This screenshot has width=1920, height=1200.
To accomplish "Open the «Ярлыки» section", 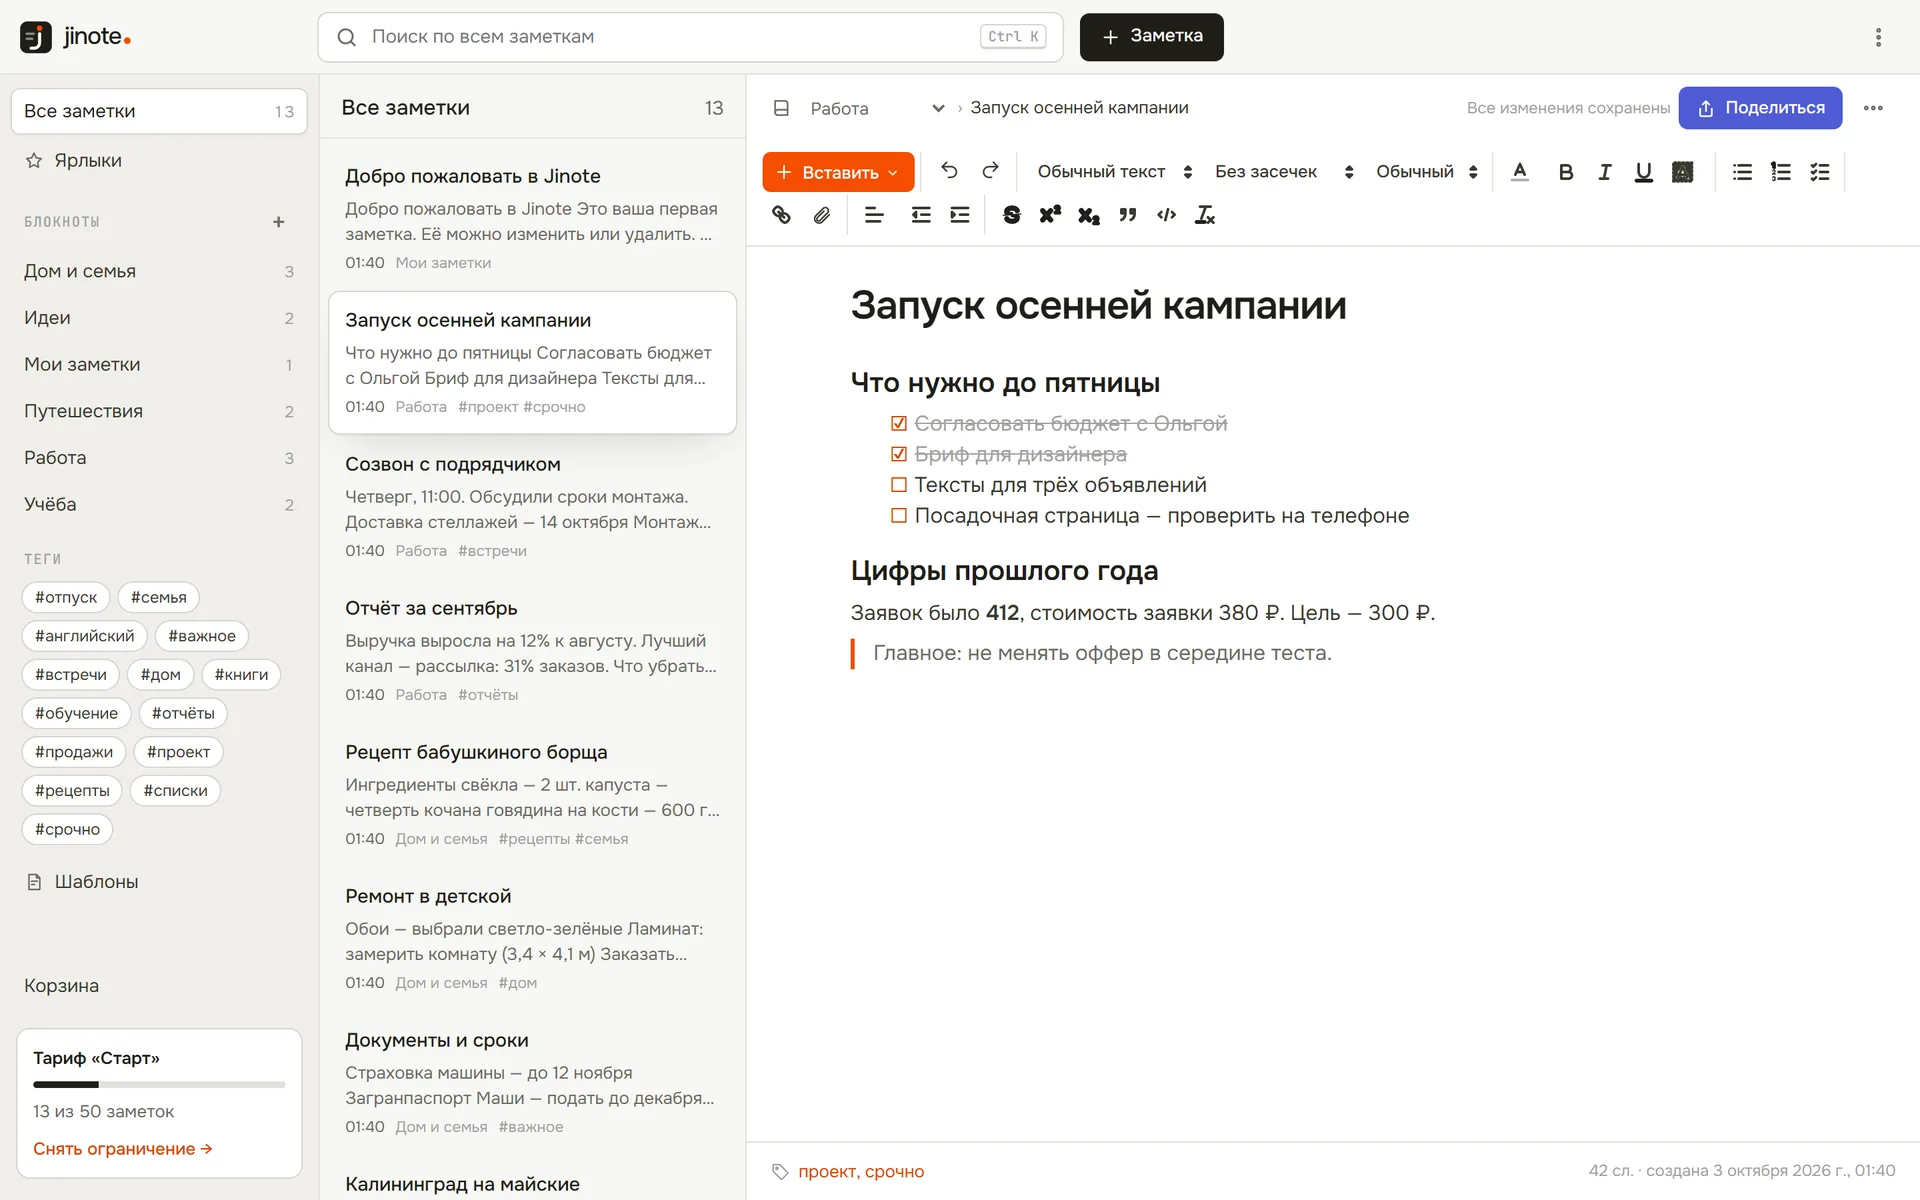I will pyautogui.click(x=159, y=160).
